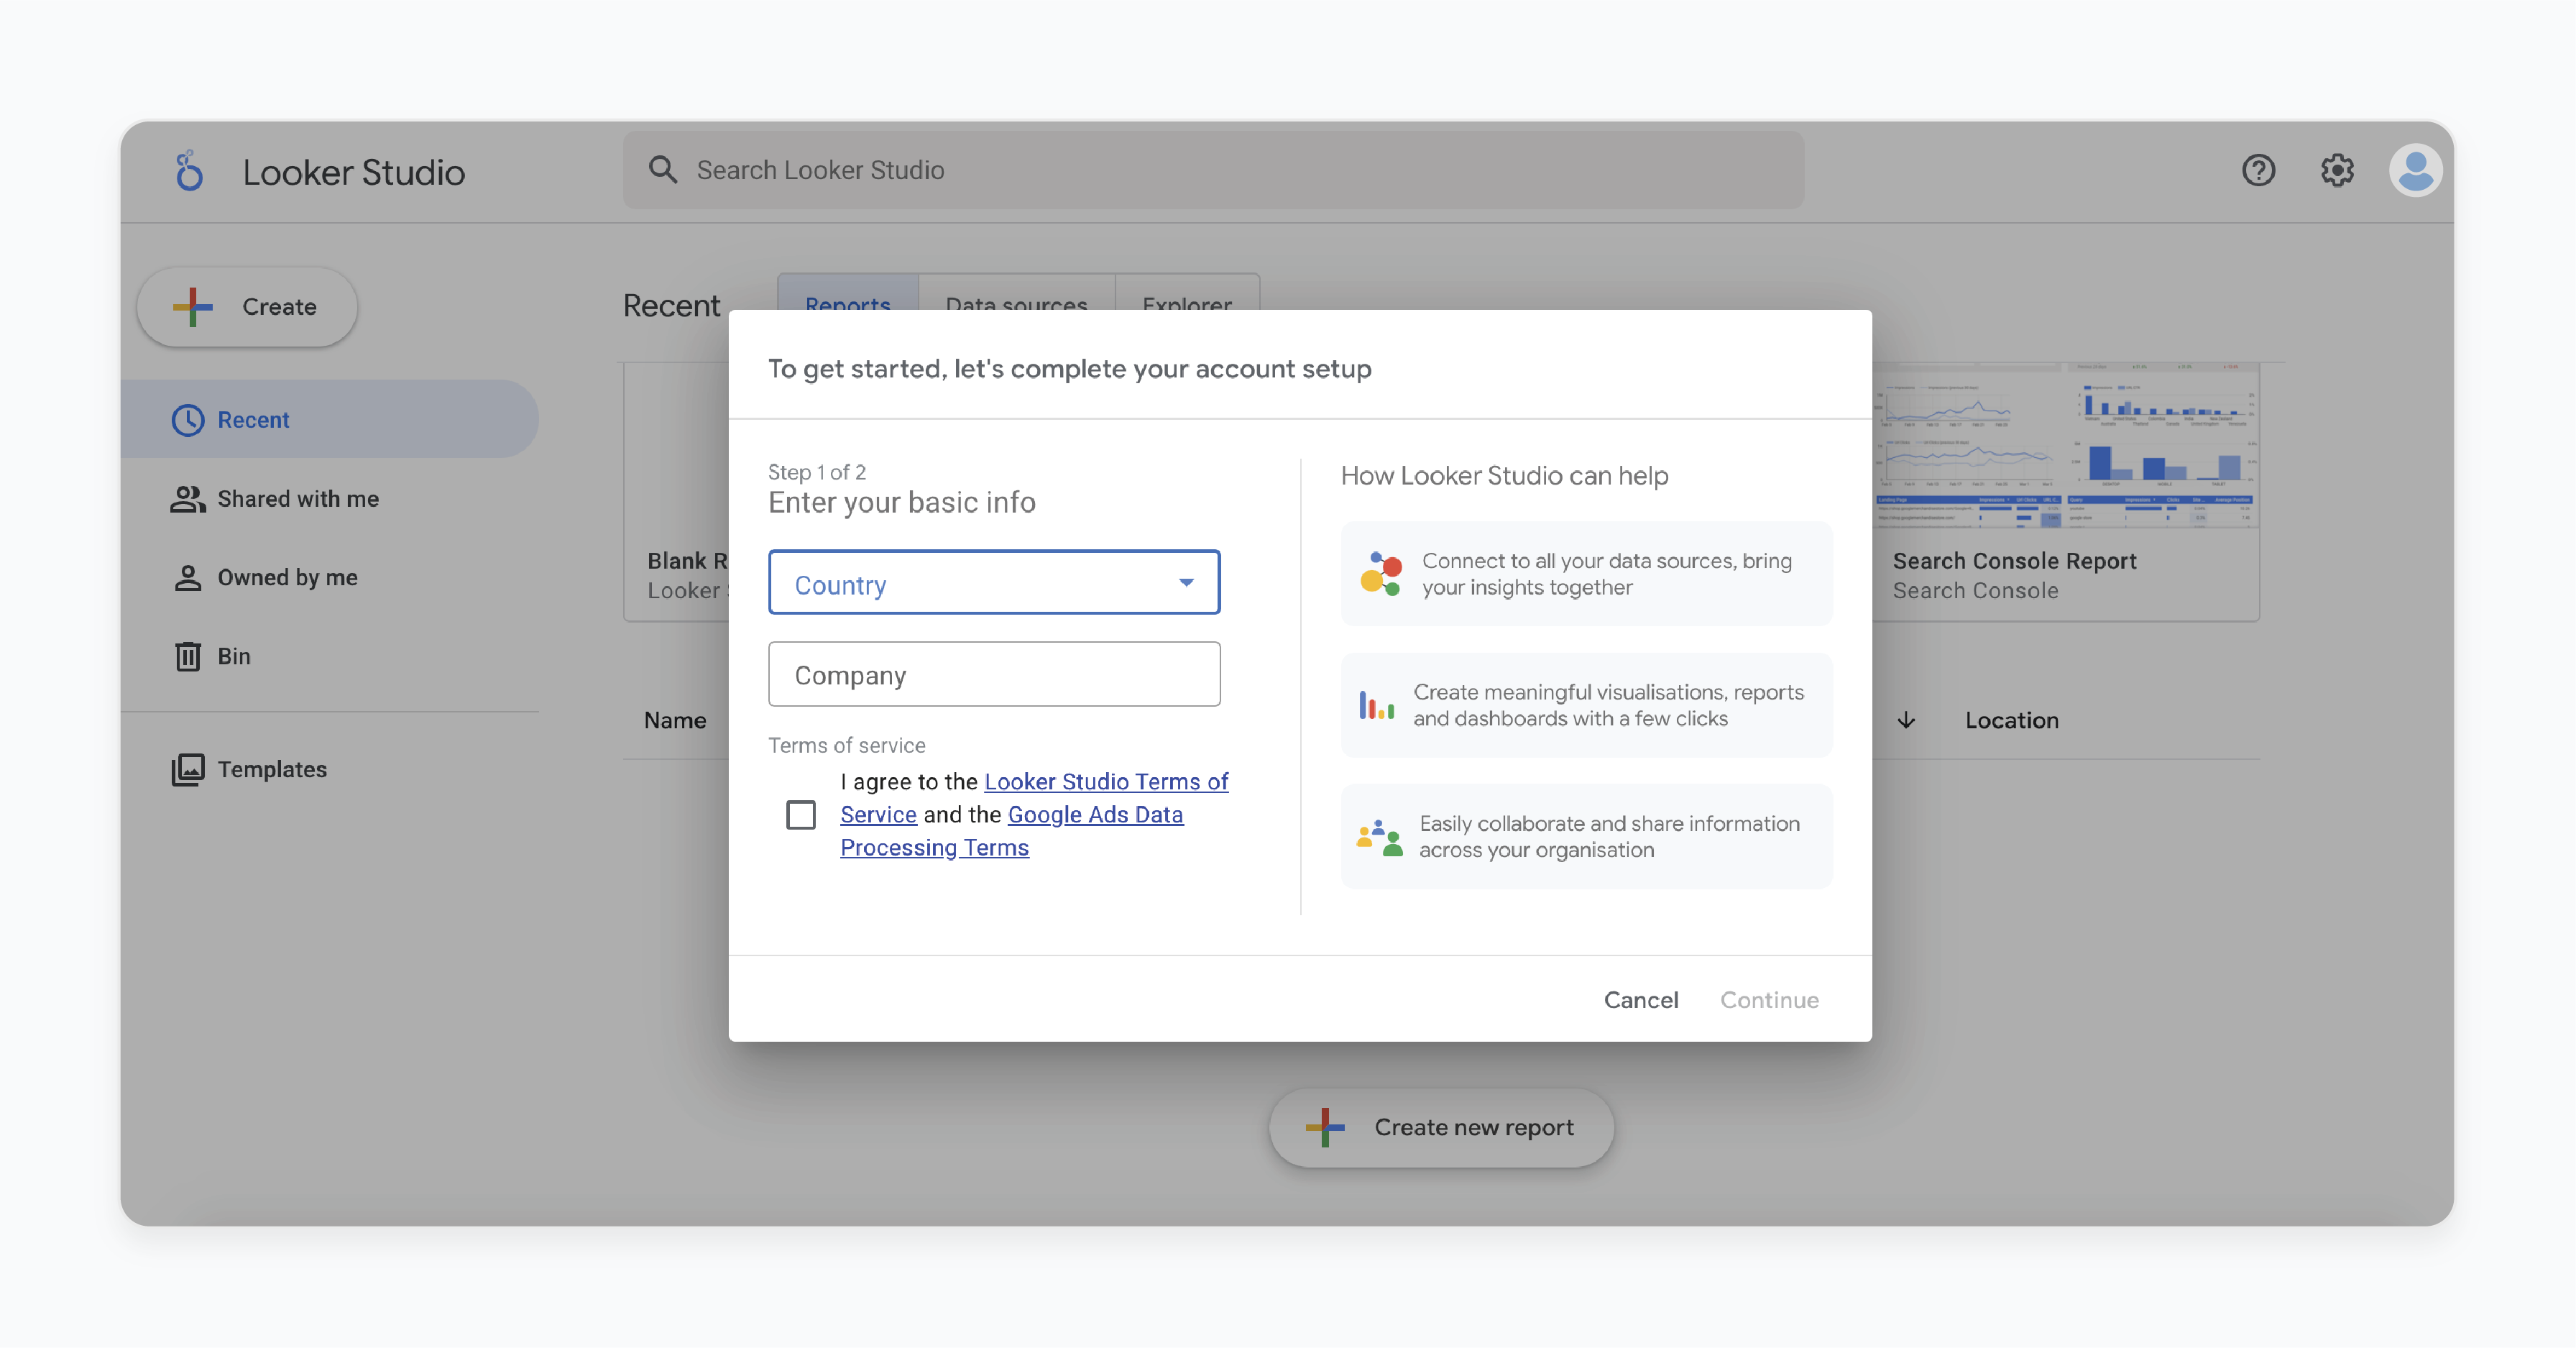Click the Owned by me person icon

click(x=188, y=578)
